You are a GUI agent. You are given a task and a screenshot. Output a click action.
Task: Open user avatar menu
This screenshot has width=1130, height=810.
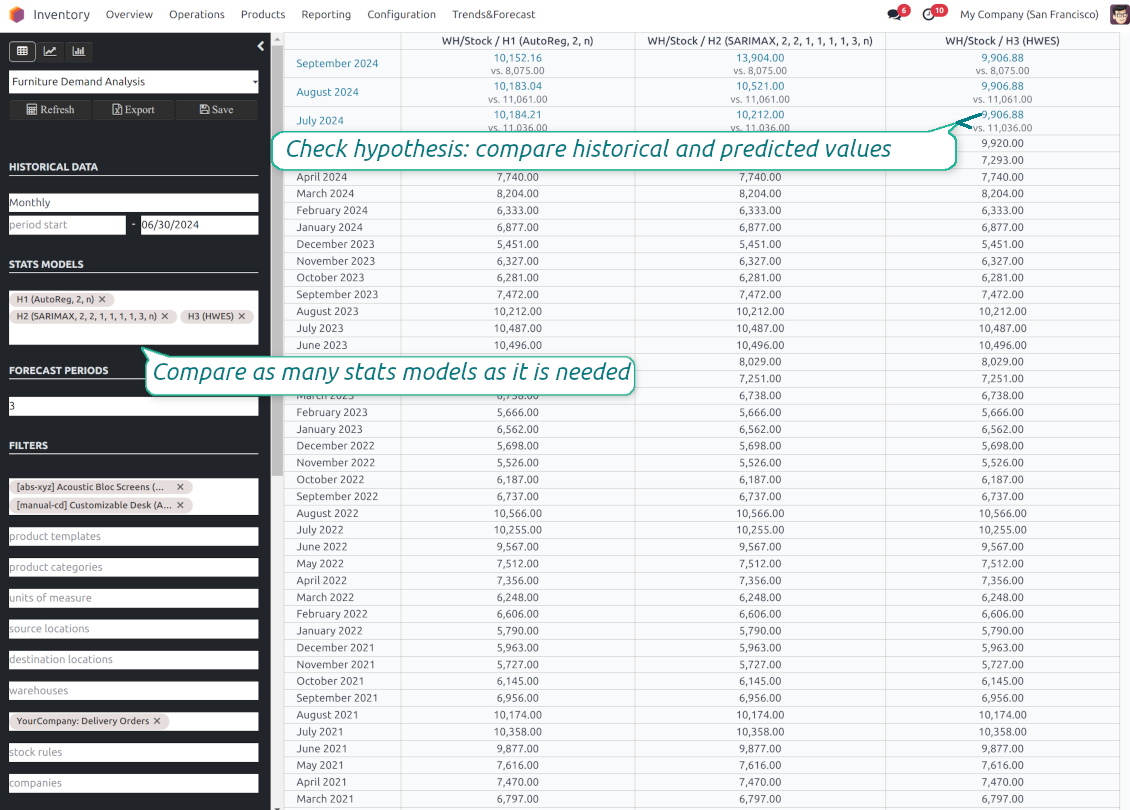[1119, 14]
